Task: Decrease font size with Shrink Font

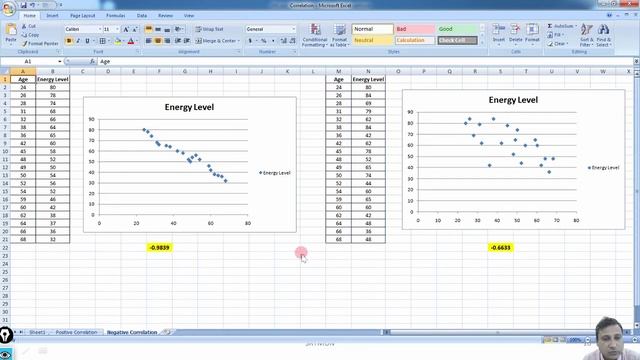Action: coord(135,29)
